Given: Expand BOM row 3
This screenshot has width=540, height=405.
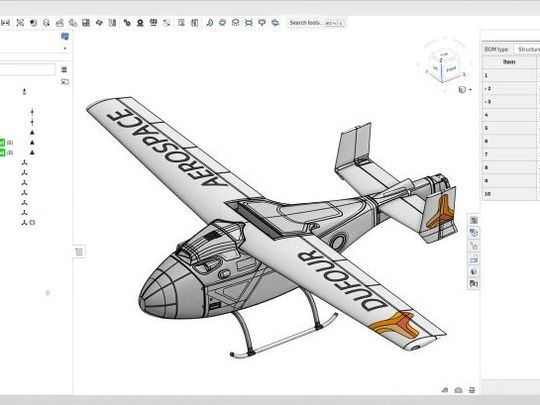Looking at the screenshot, I should point(485,102).
